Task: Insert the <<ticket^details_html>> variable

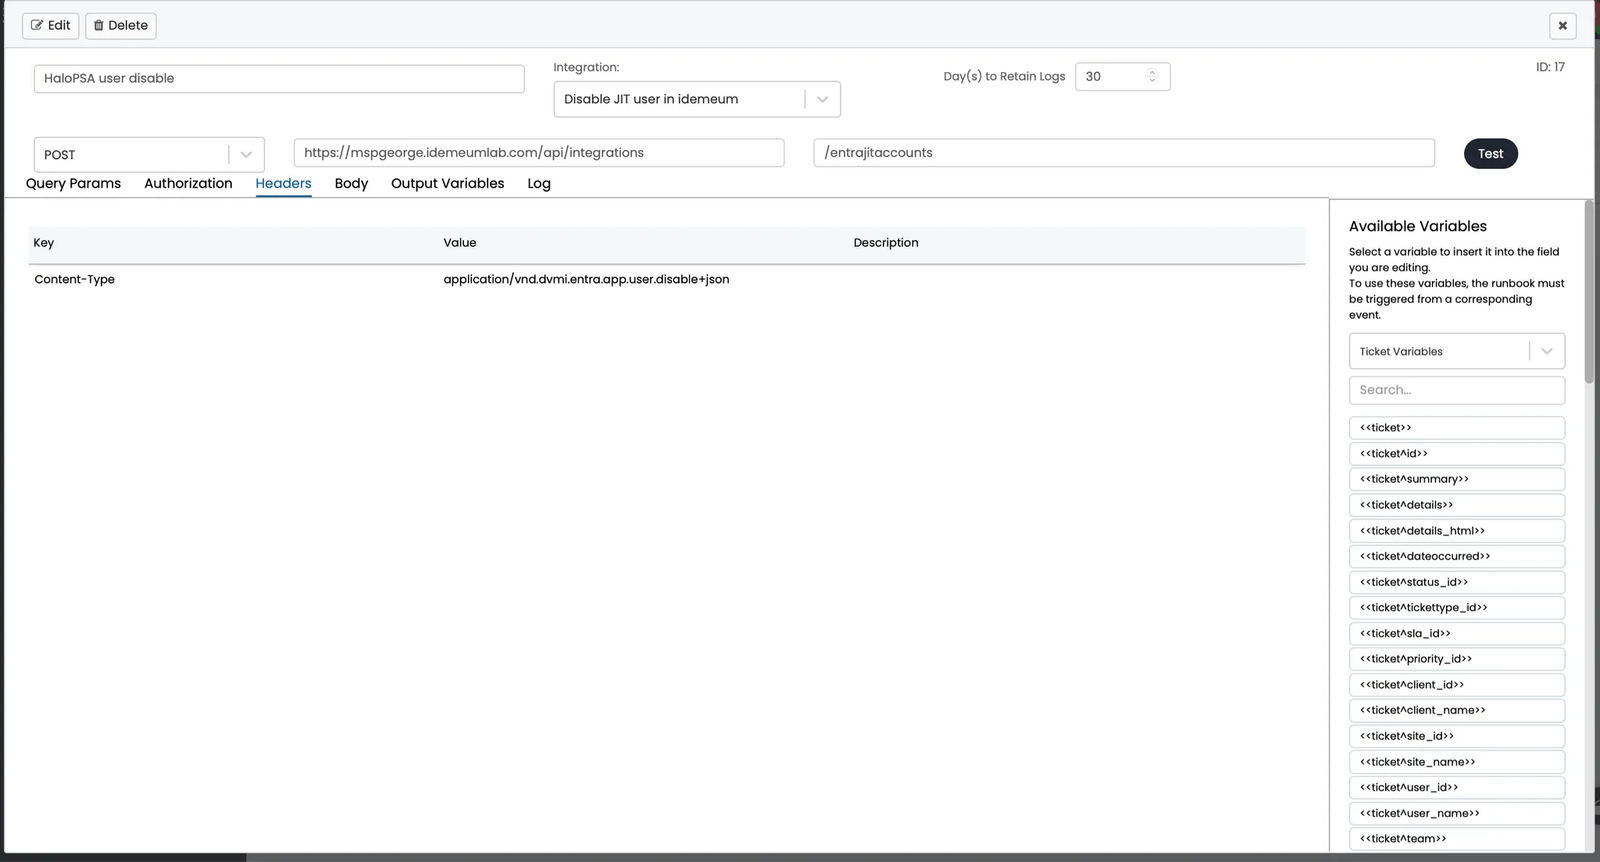Action: click(1456, 531)
